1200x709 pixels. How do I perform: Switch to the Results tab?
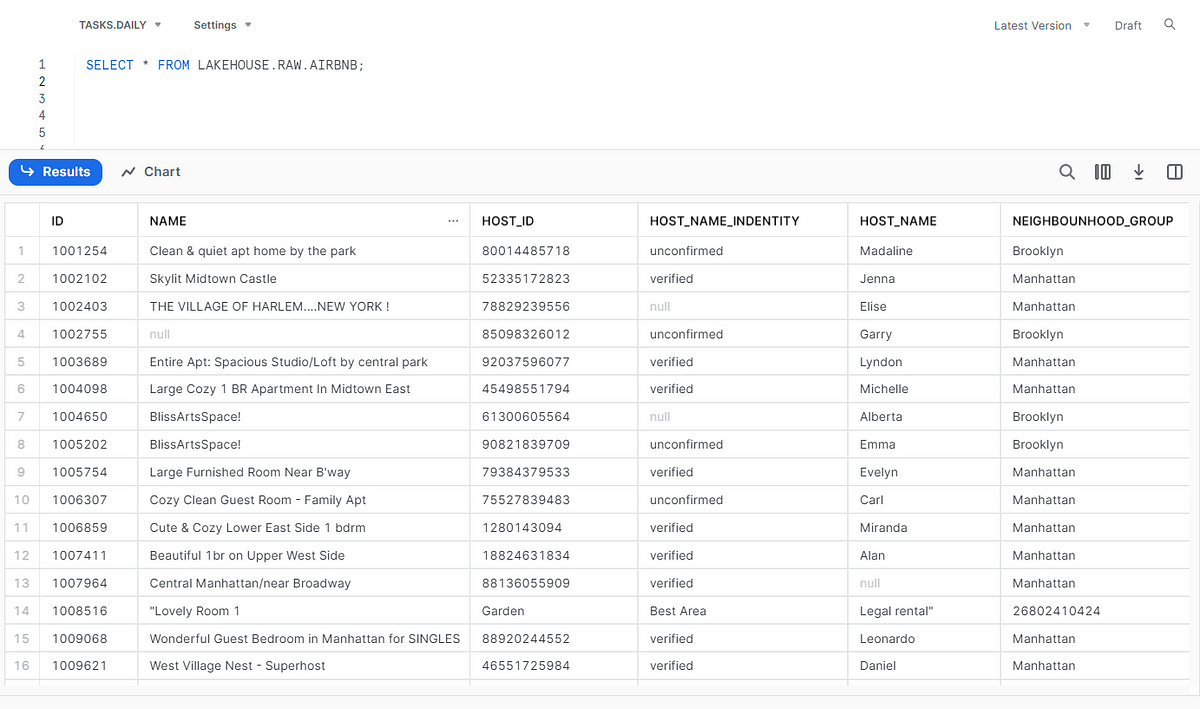click(x=56, y=172)
